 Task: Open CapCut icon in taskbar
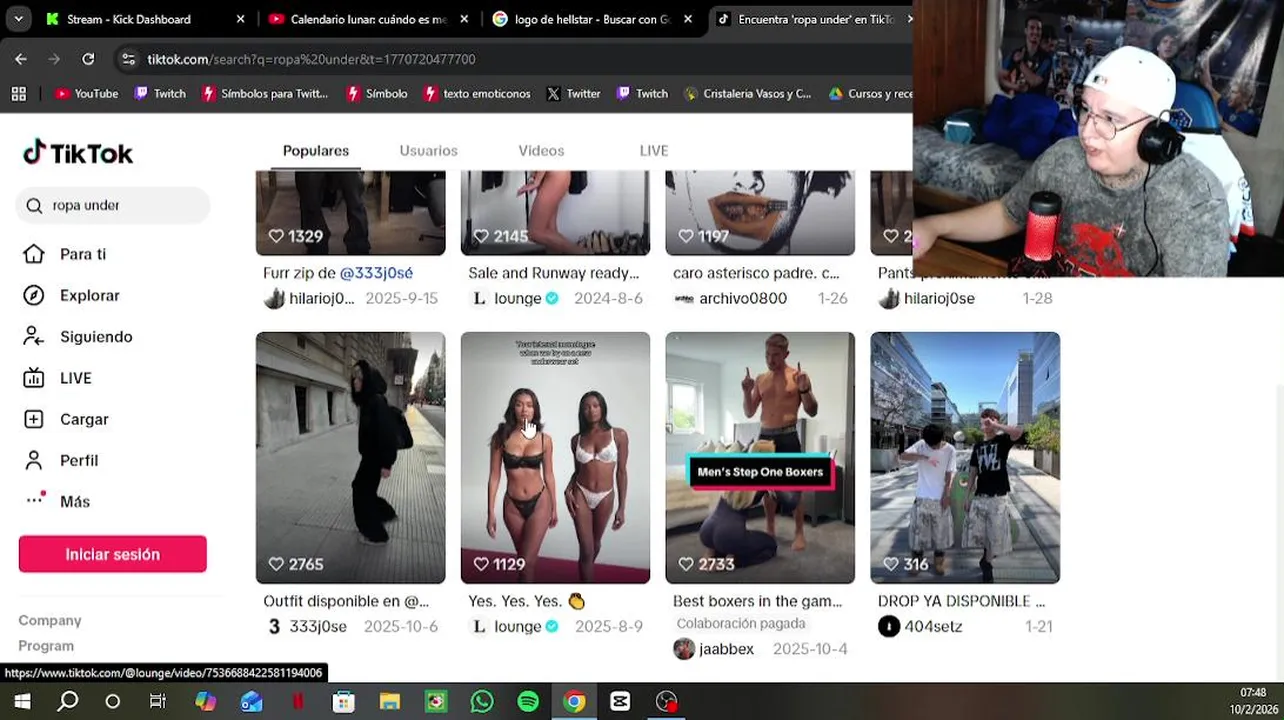(620, 701)
